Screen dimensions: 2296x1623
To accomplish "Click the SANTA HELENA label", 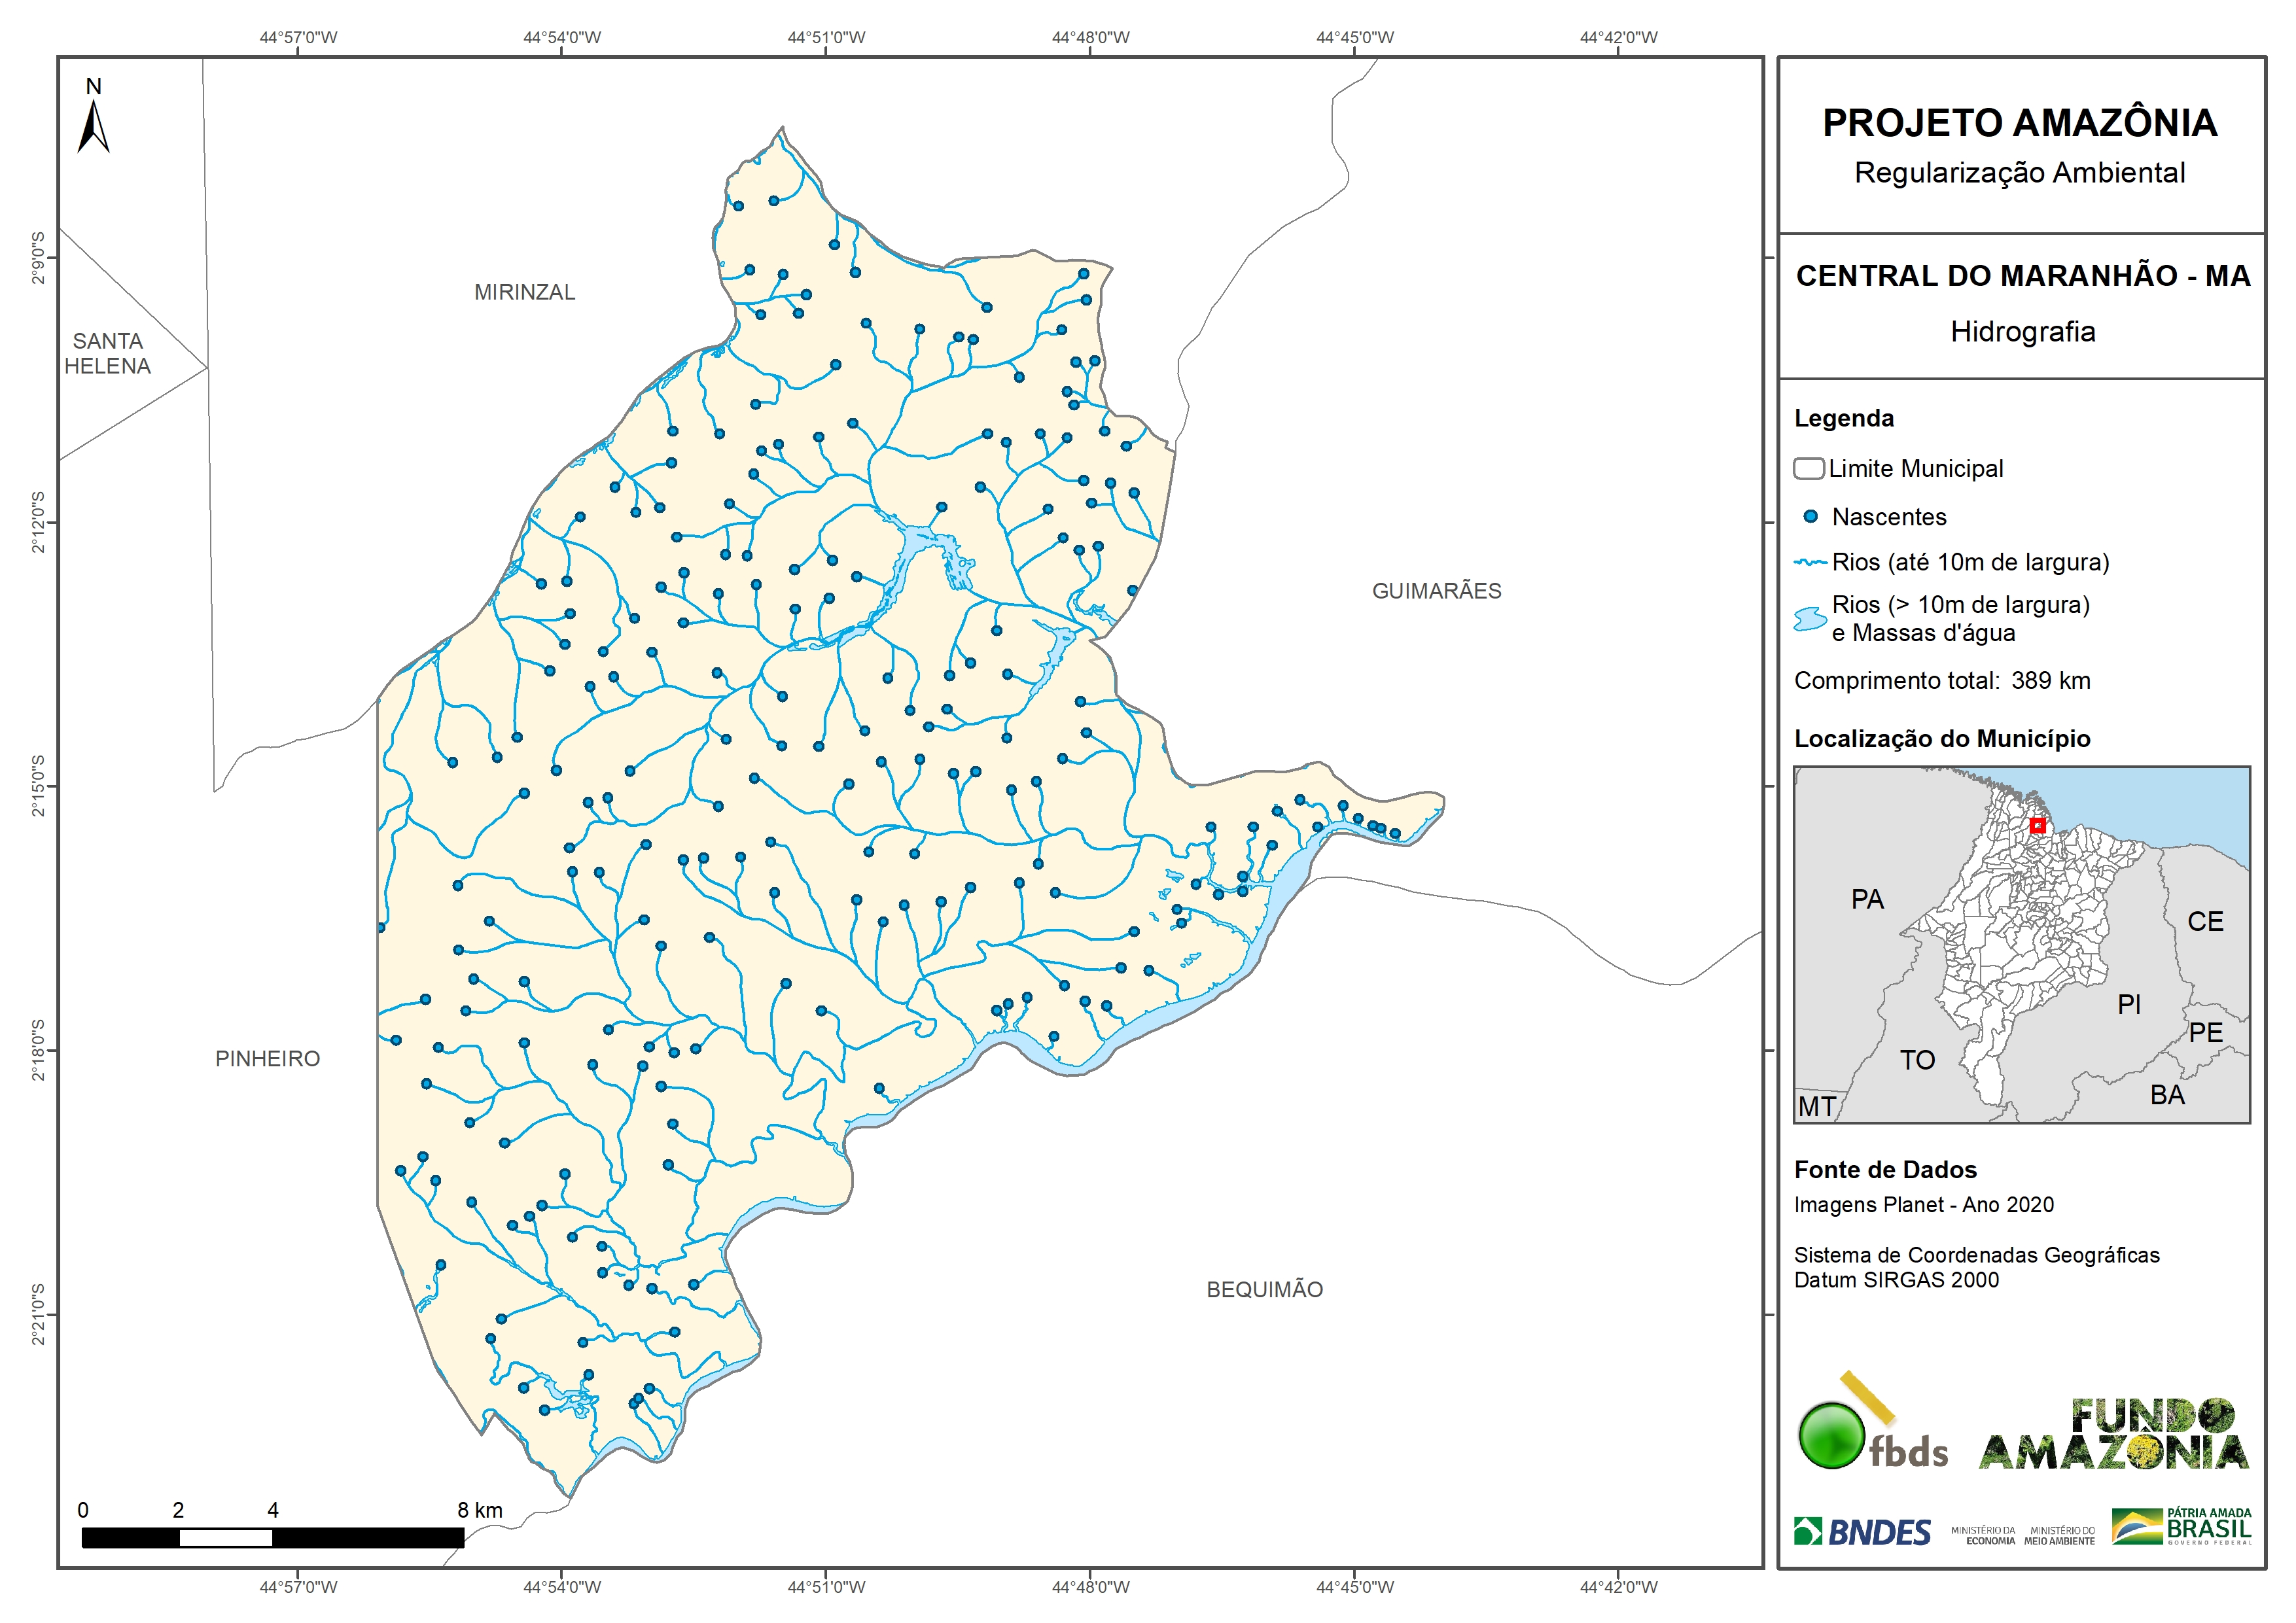I will [x=107, y=354].
